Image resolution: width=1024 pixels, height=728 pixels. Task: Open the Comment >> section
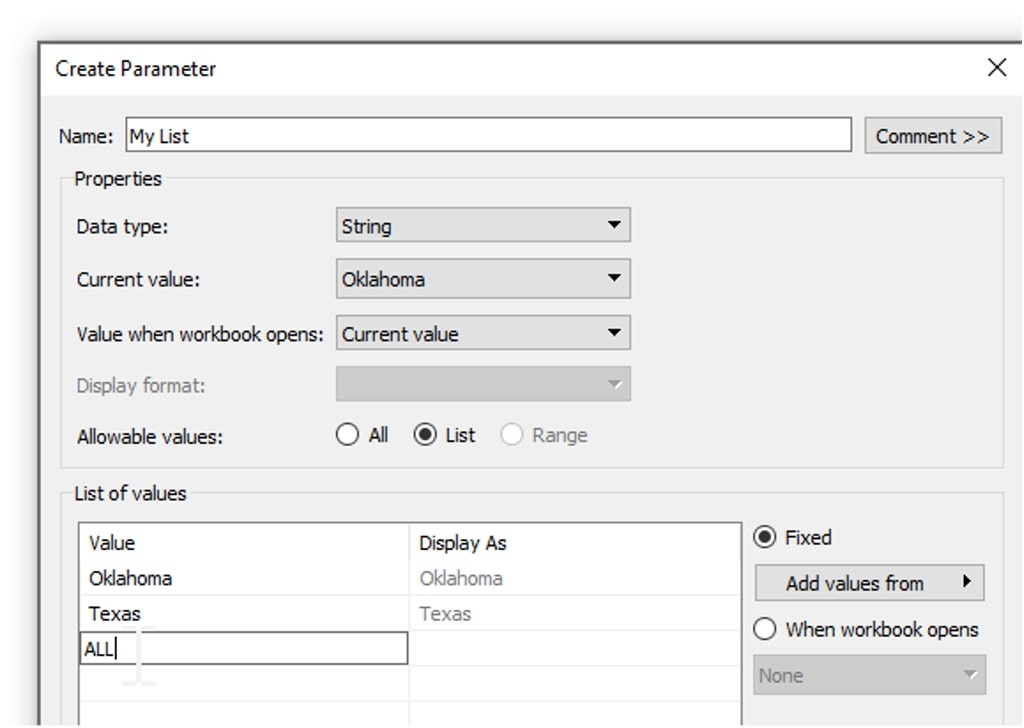click(x=933, y=136)
